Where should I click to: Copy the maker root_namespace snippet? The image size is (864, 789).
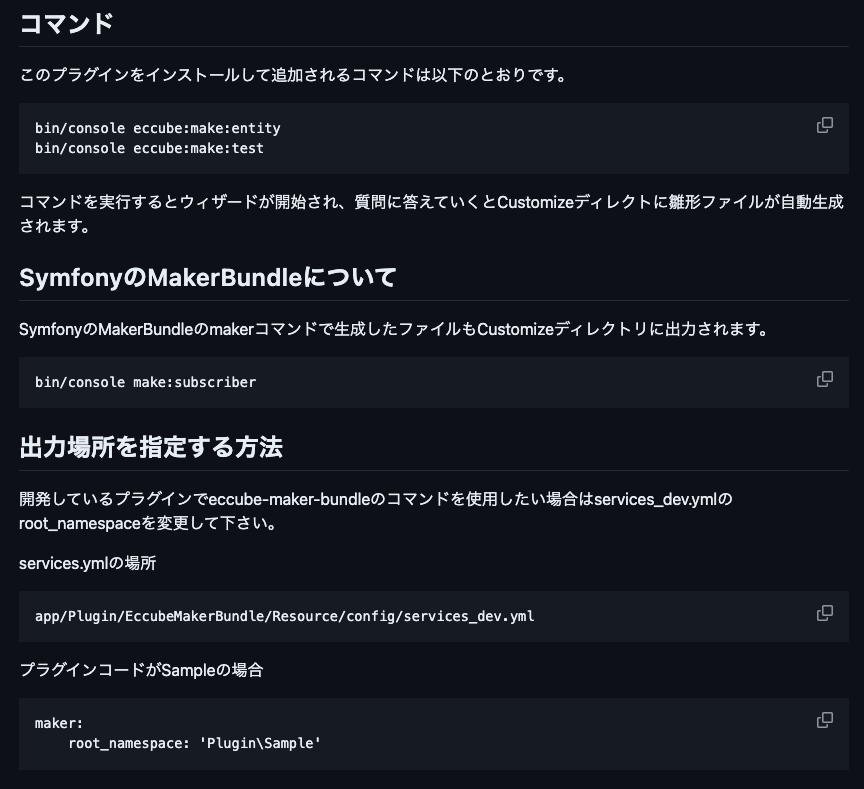(x=824, y=720)
